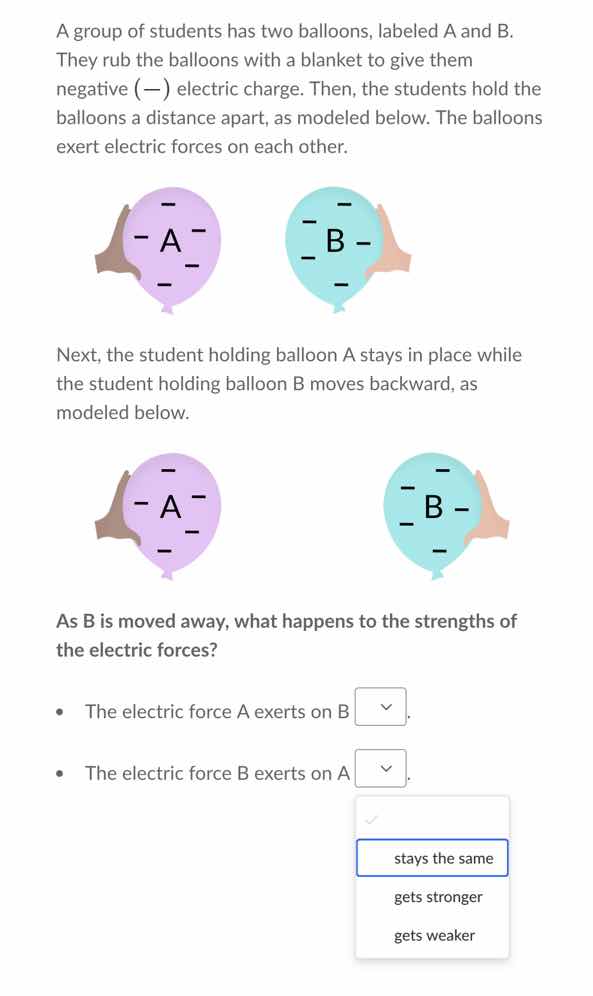The image size is (593, 996).
Task: Click balloon B in the top illustration
Action: [x=335, y=243]
